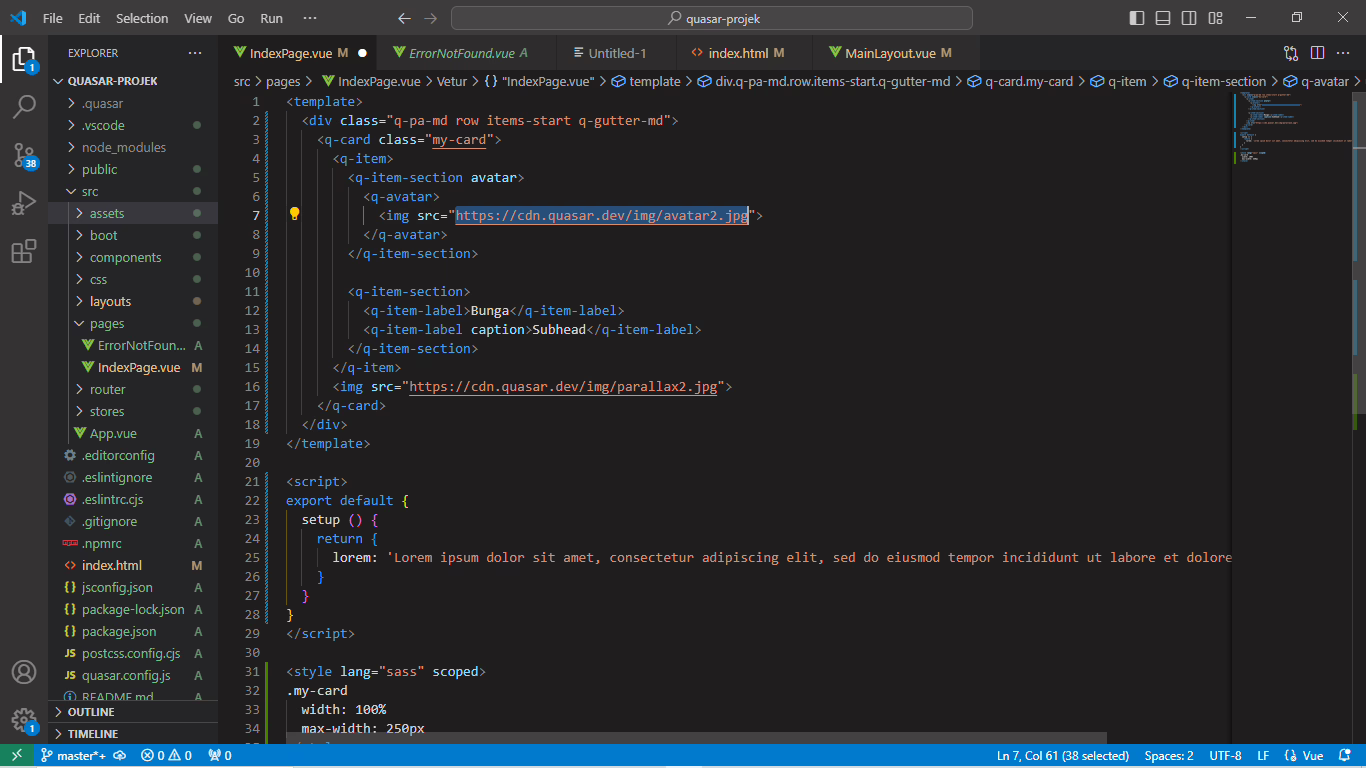Open quasar.config.js in the explorer

133,675
